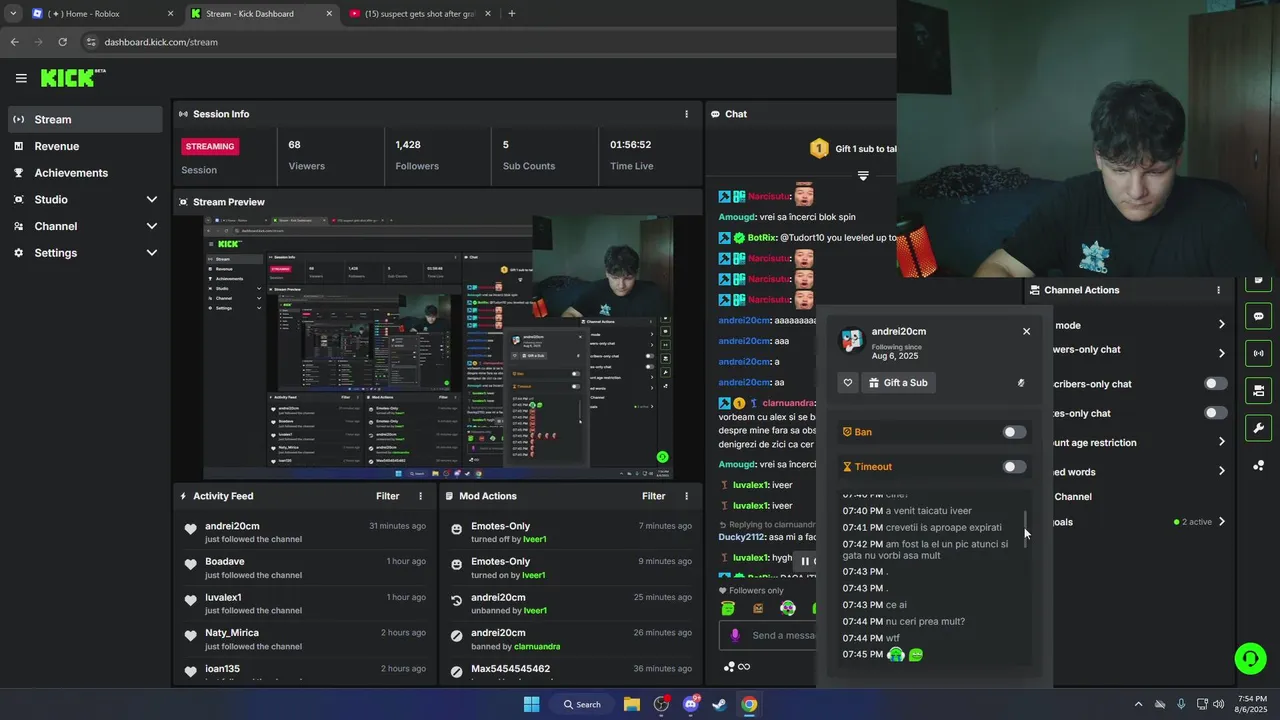
Task: Click the taskbar Search box
Action: tap(581, 704)
